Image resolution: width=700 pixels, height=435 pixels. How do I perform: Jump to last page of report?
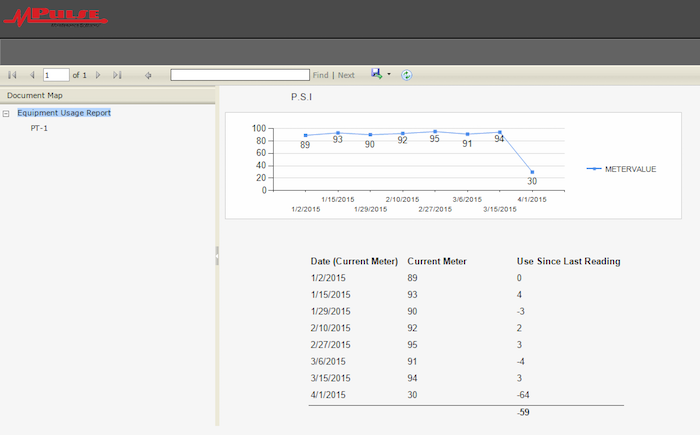pos(117,75)
